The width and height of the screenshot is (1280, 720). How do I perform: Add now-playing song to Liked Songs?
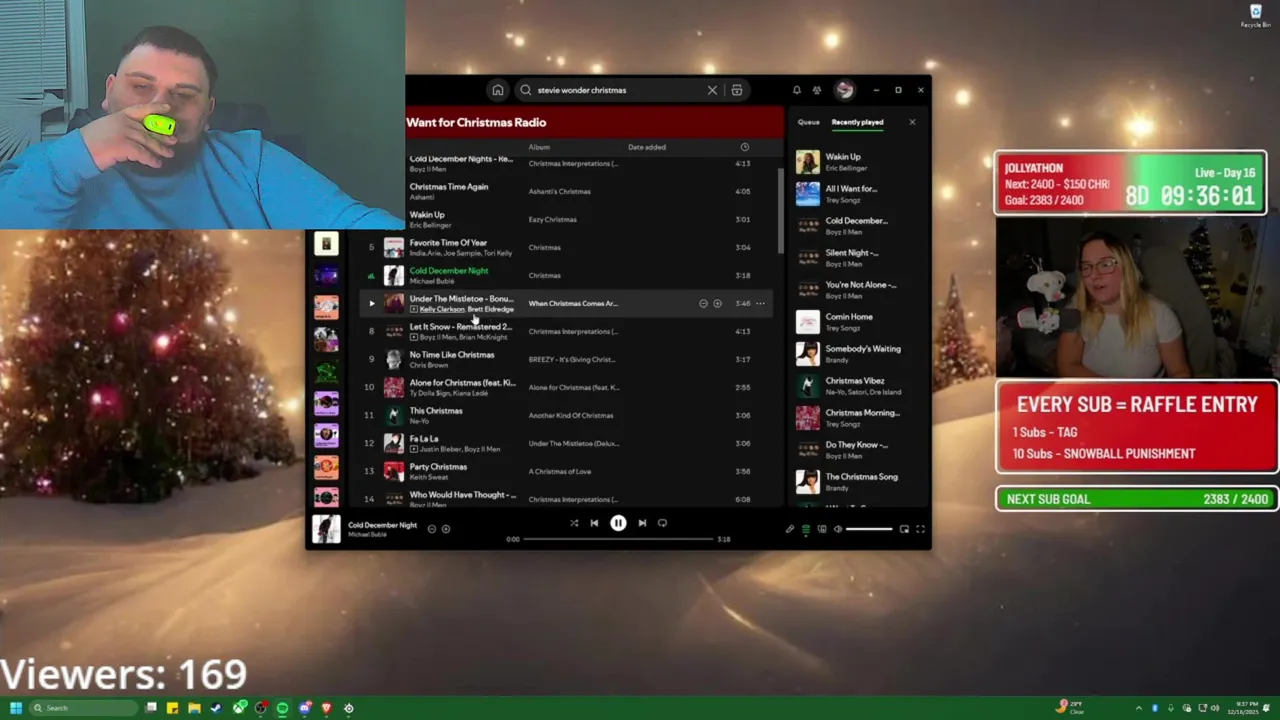pyautogui.click(x=446, y=529)
